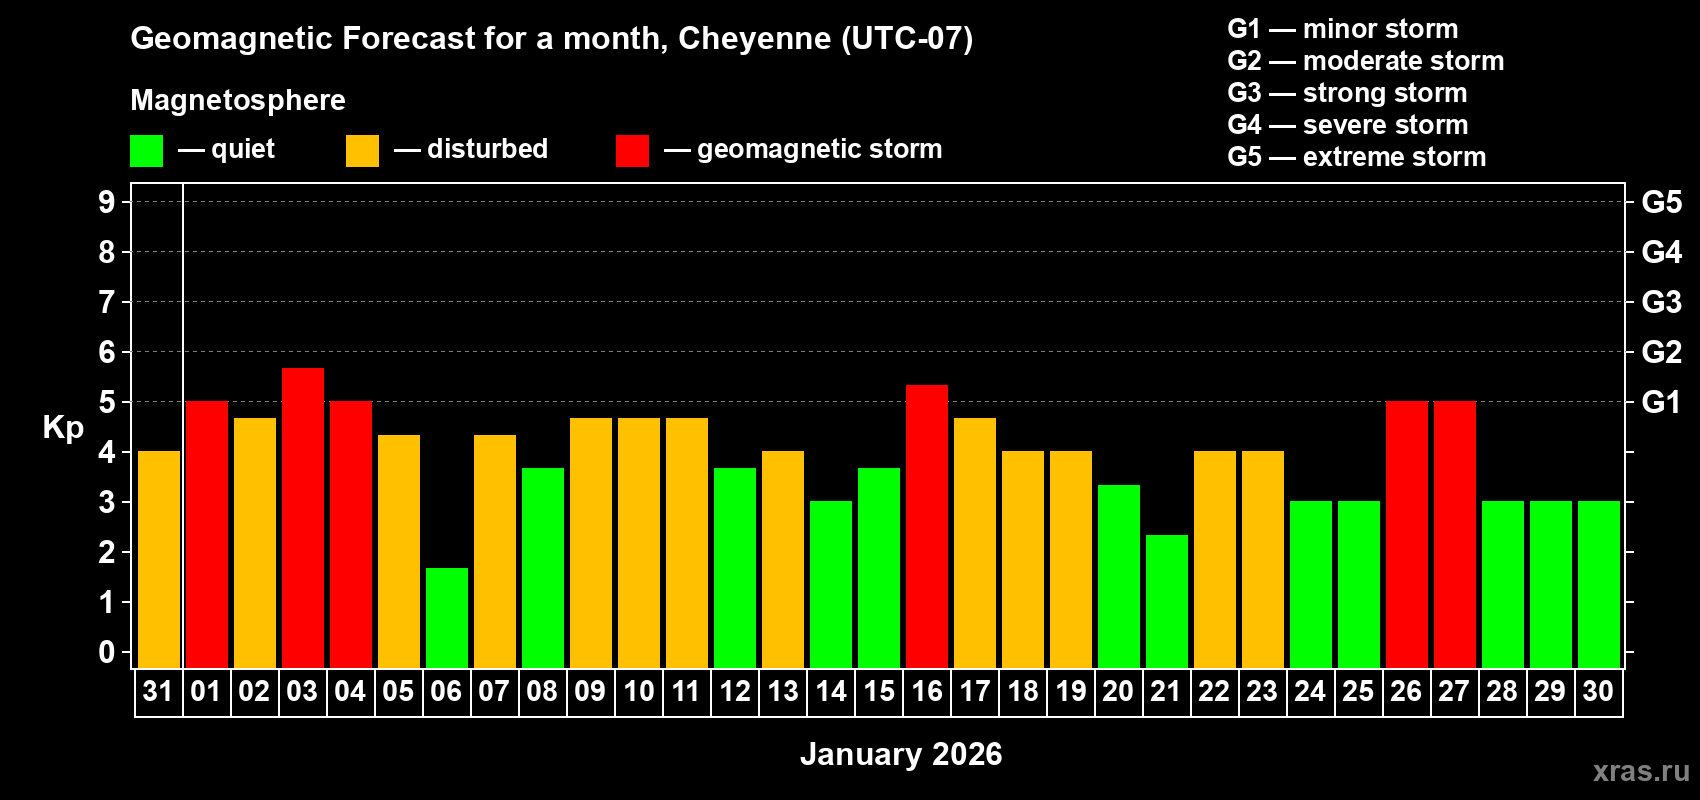Screen dimensions: 1700x800
Task: Click the red storm bar on January 16
Action: (927, 526)
